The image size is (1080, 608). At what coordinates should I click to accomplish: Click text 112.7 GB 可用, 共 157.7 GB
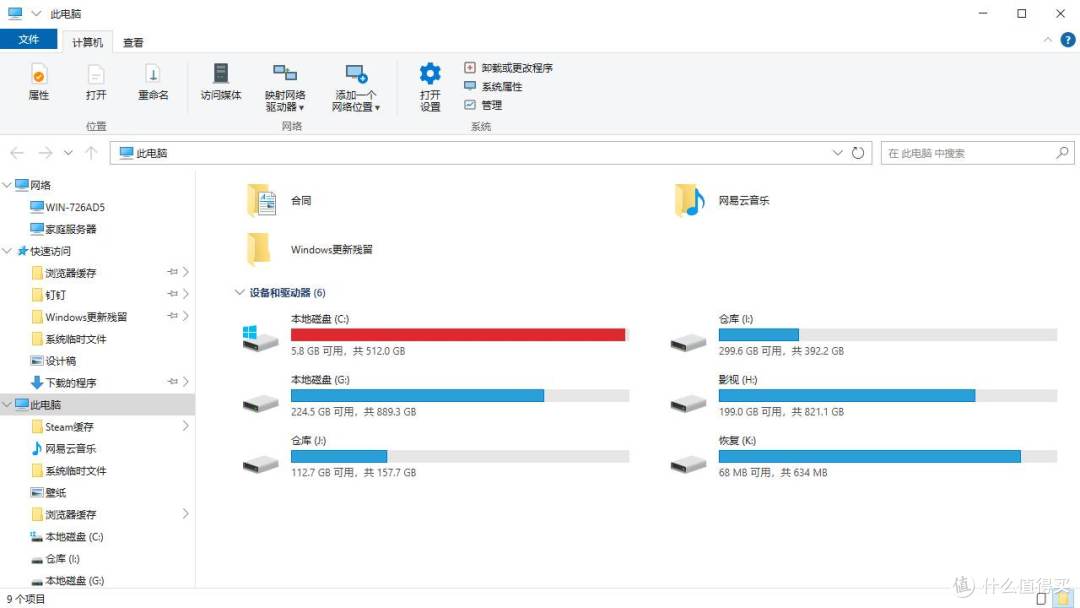click(353, 472)
